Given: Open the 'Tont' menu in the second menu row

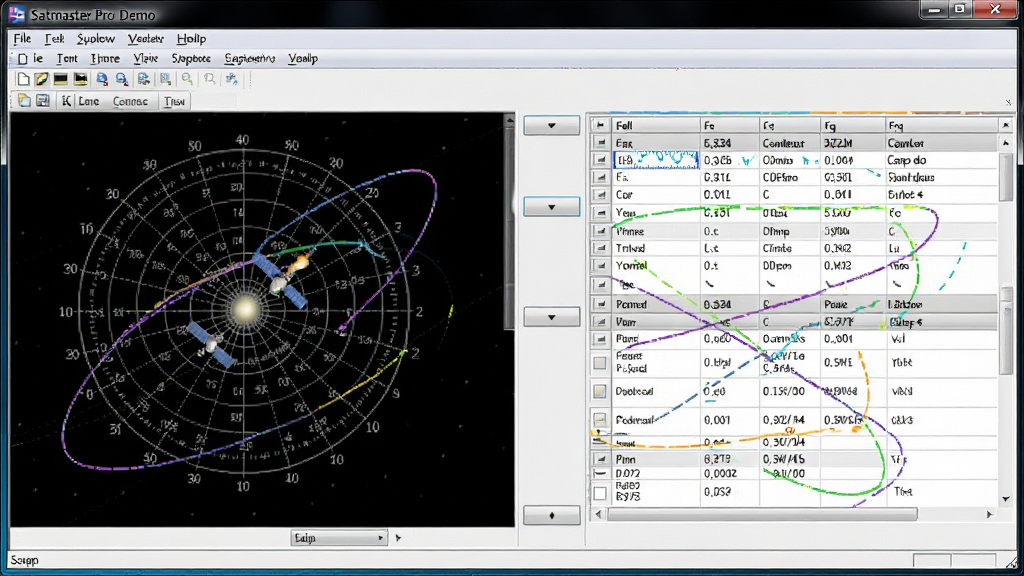Looking at the screenshot, I should point(67,59).
